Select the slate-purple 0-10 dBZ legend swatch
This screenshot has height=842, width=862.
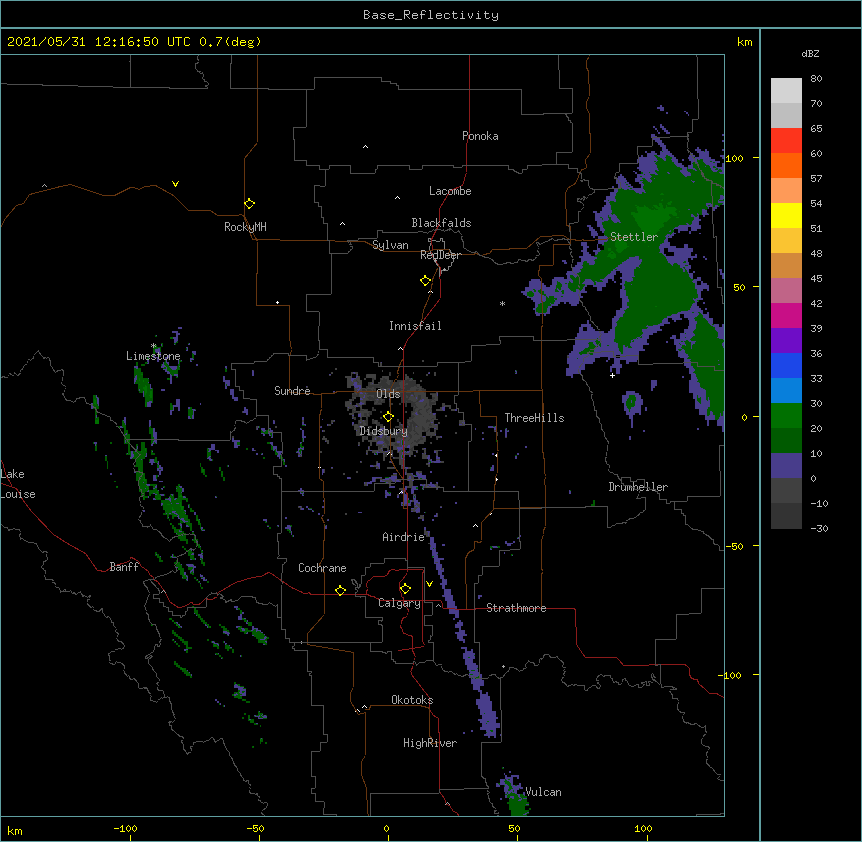pos(786,466)
